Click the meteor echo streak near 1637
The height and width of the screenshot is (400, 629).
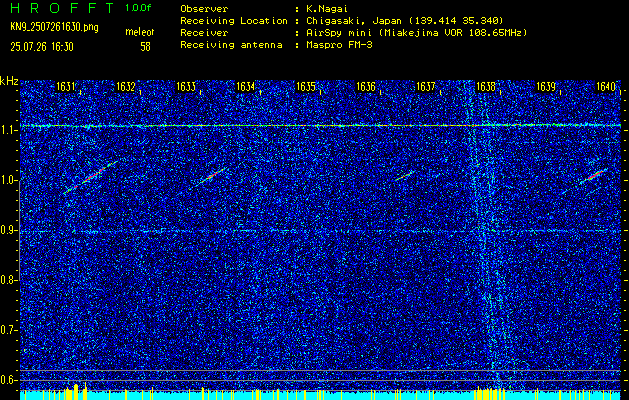(404, 176)
